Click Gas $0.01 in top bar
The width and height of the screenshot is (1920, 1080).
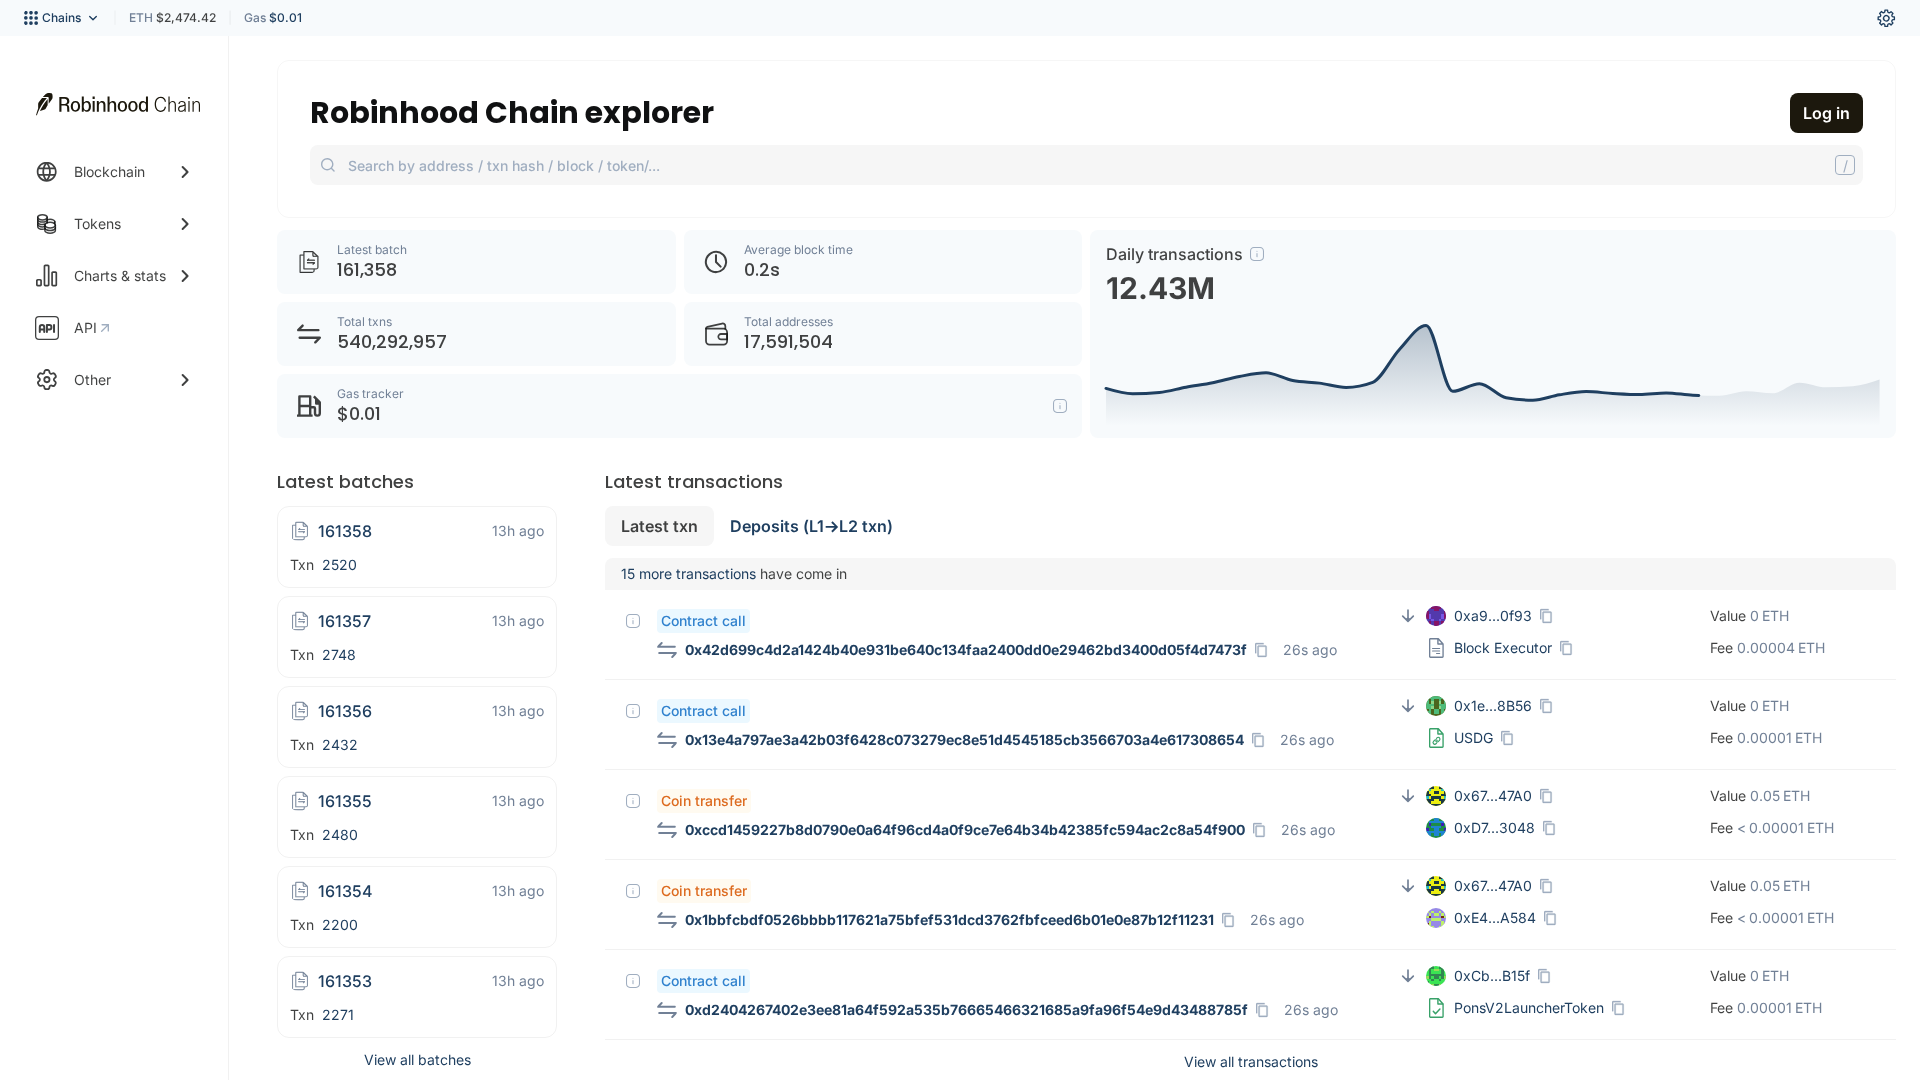point(273,18)
